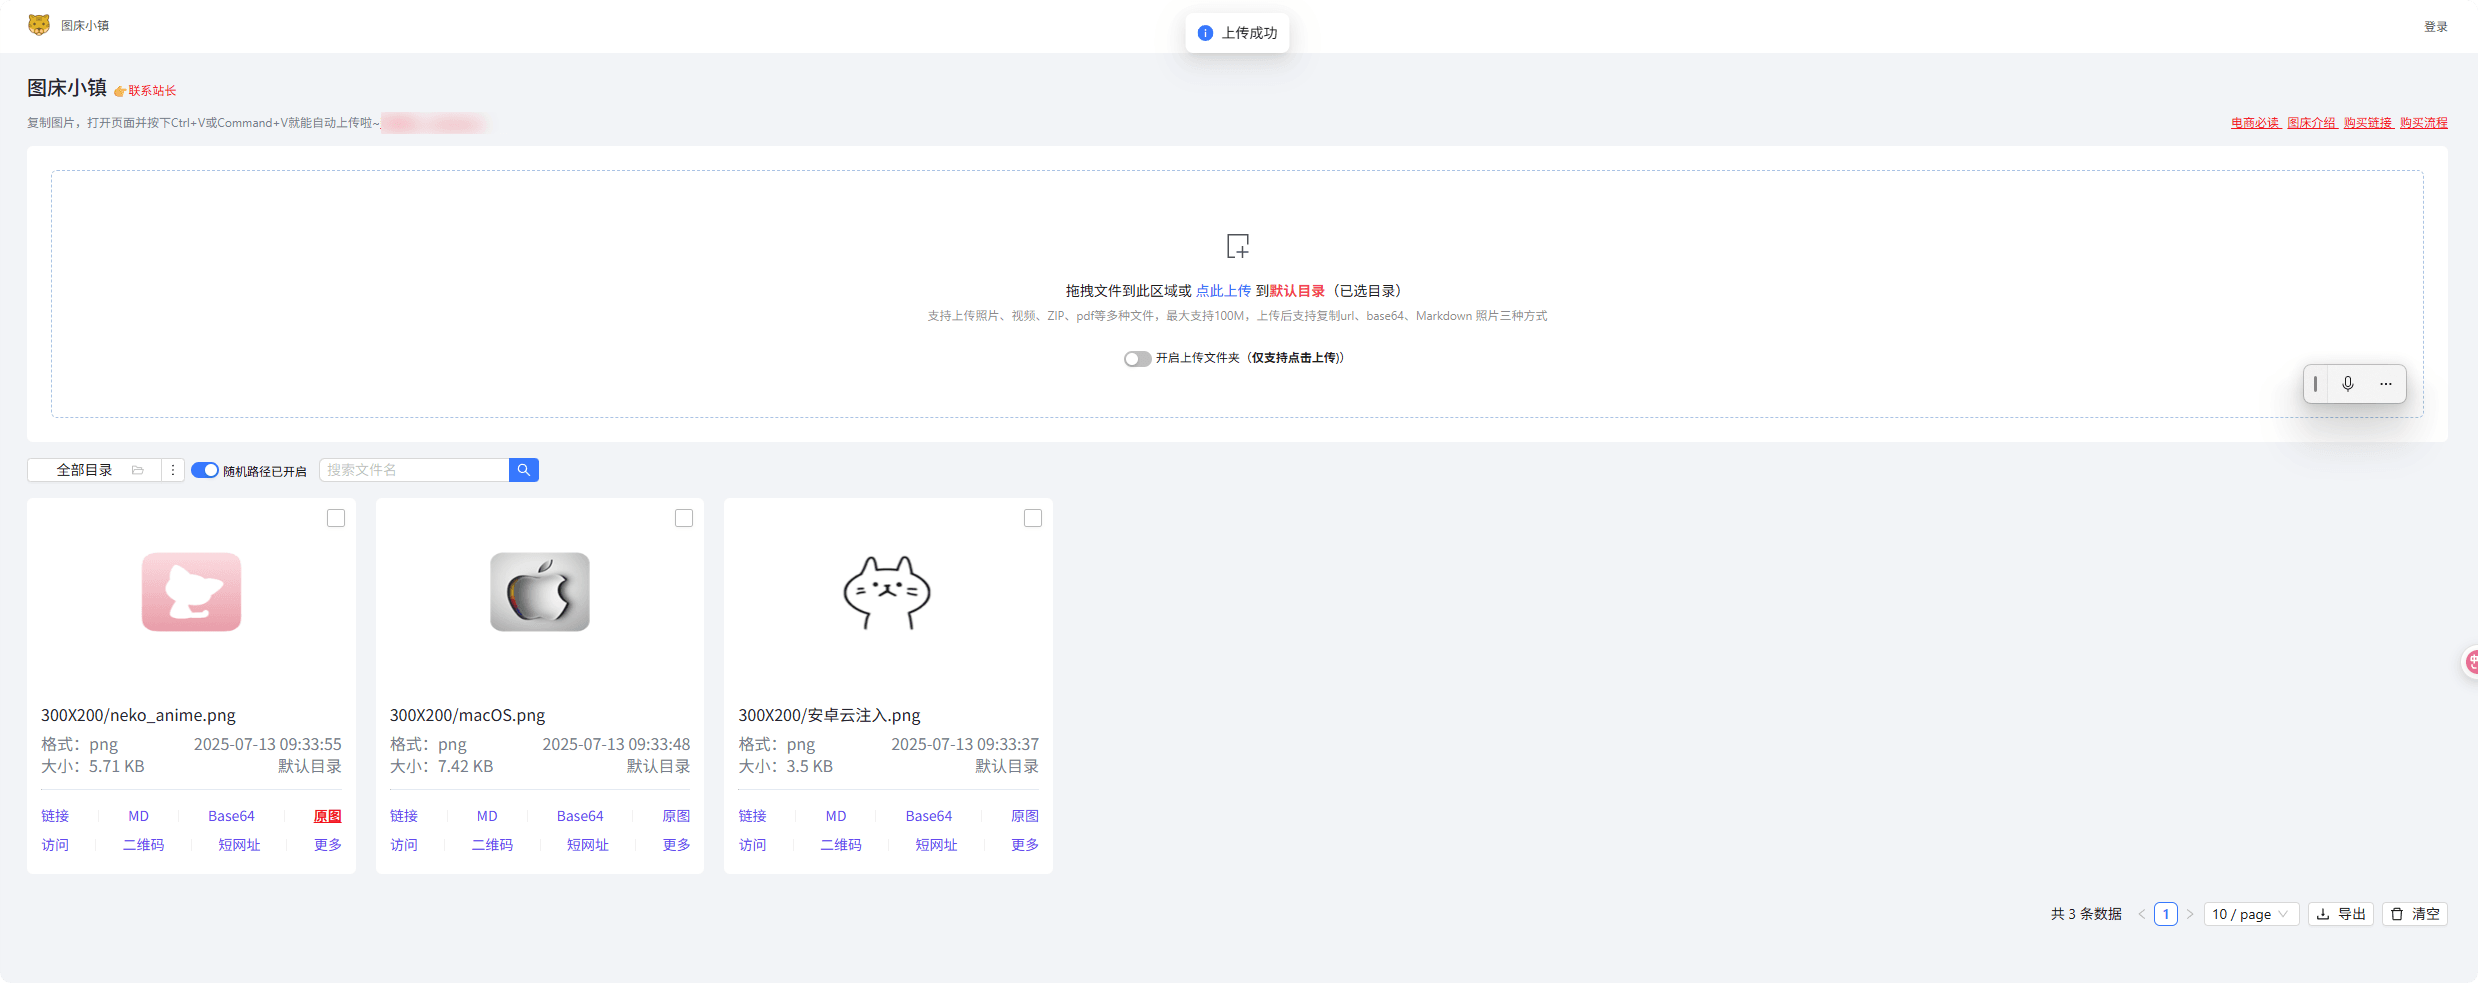Viewport: 2478px width, 983px height.
Task: Expand the 10 / page size dropdown
Action: pos(2250,914)
